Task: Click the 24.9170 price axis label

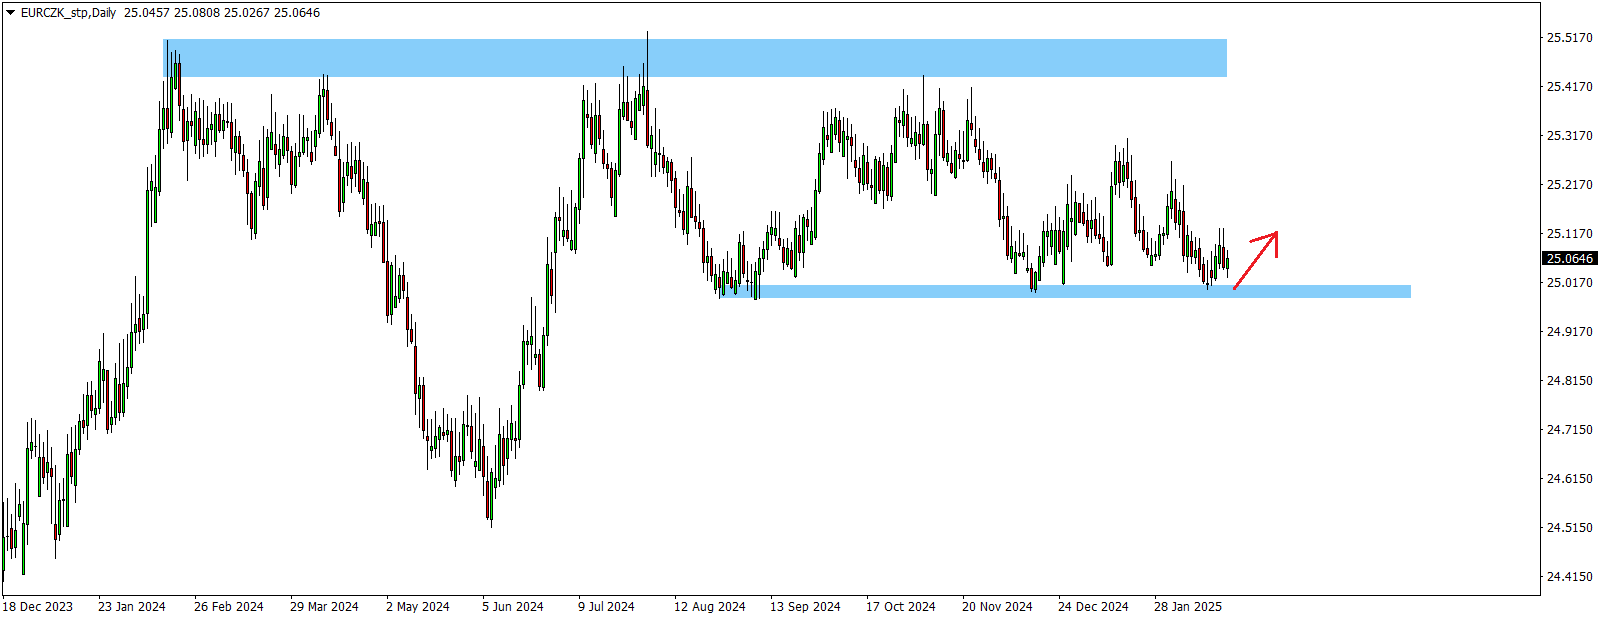Action: pyautogui.click(x=1569, y=332)
